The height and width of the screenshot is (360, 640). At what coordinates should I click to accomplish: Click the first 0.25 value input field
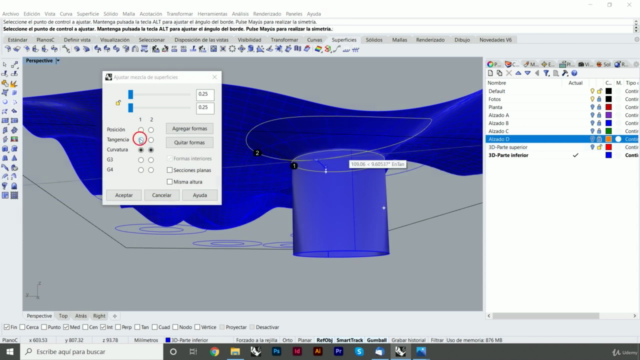[205, 94]
